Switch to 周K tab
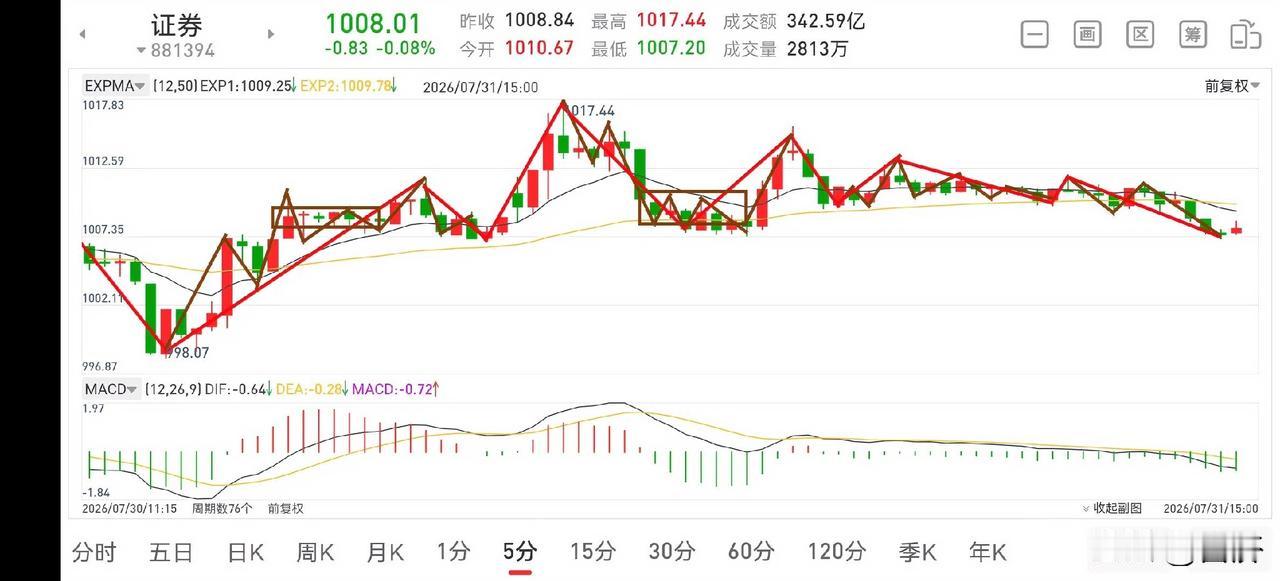This screenshot has height=581, width=1280. tap(315, 551)
